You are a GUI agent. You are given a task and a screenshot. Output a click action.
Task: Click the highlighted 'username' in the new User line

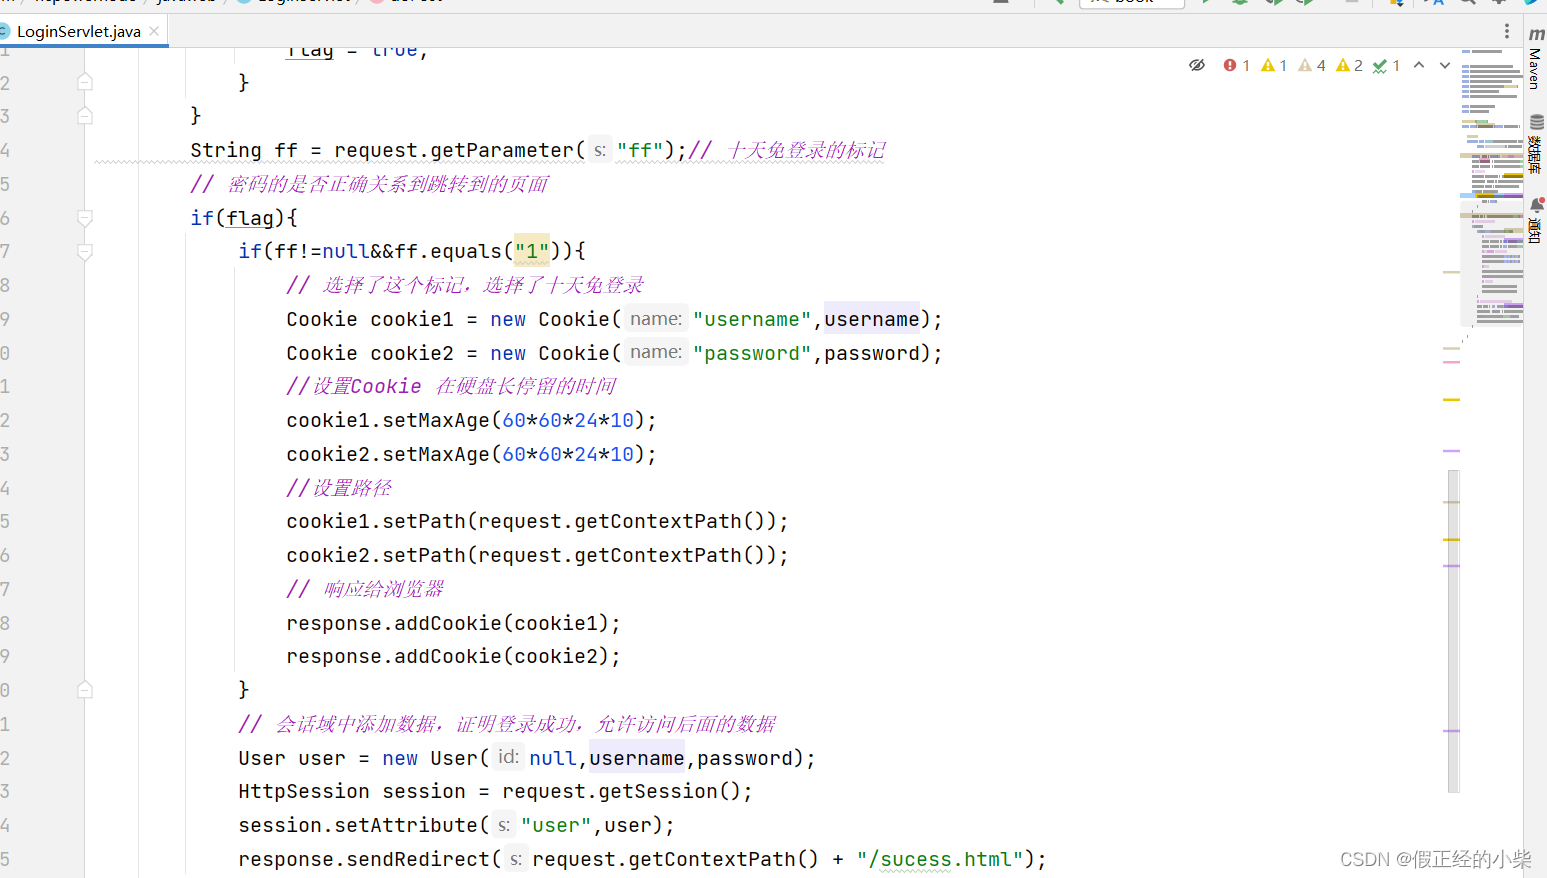click(637, 758)
